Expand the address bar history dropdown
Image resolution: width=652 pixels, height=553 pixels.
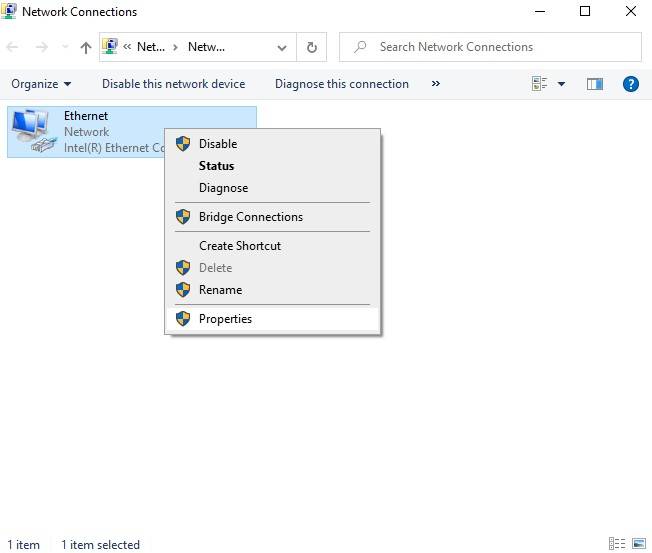tap(282, 47)
